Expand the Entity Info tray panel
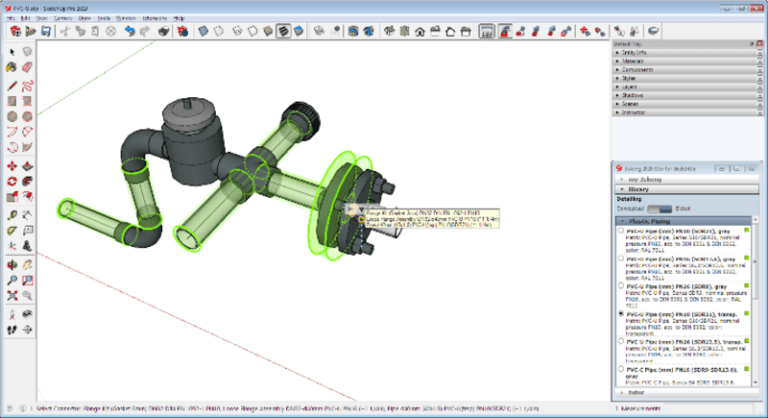 point(686,52)
